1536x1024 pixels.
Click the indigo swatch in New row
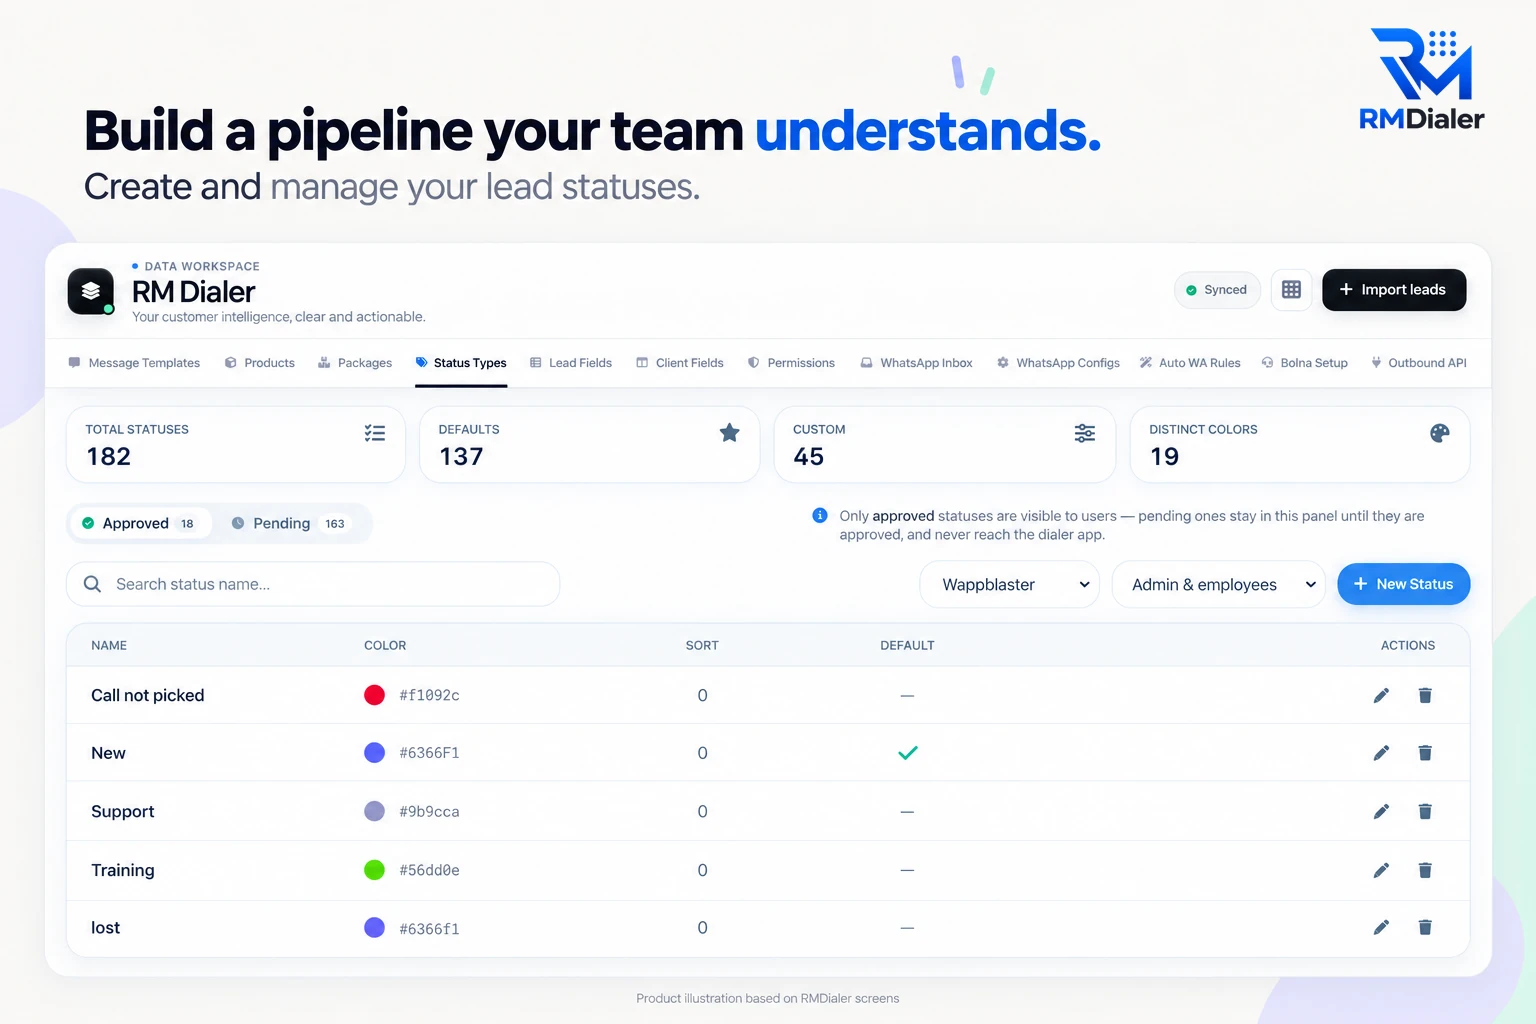tap(375, 753)
